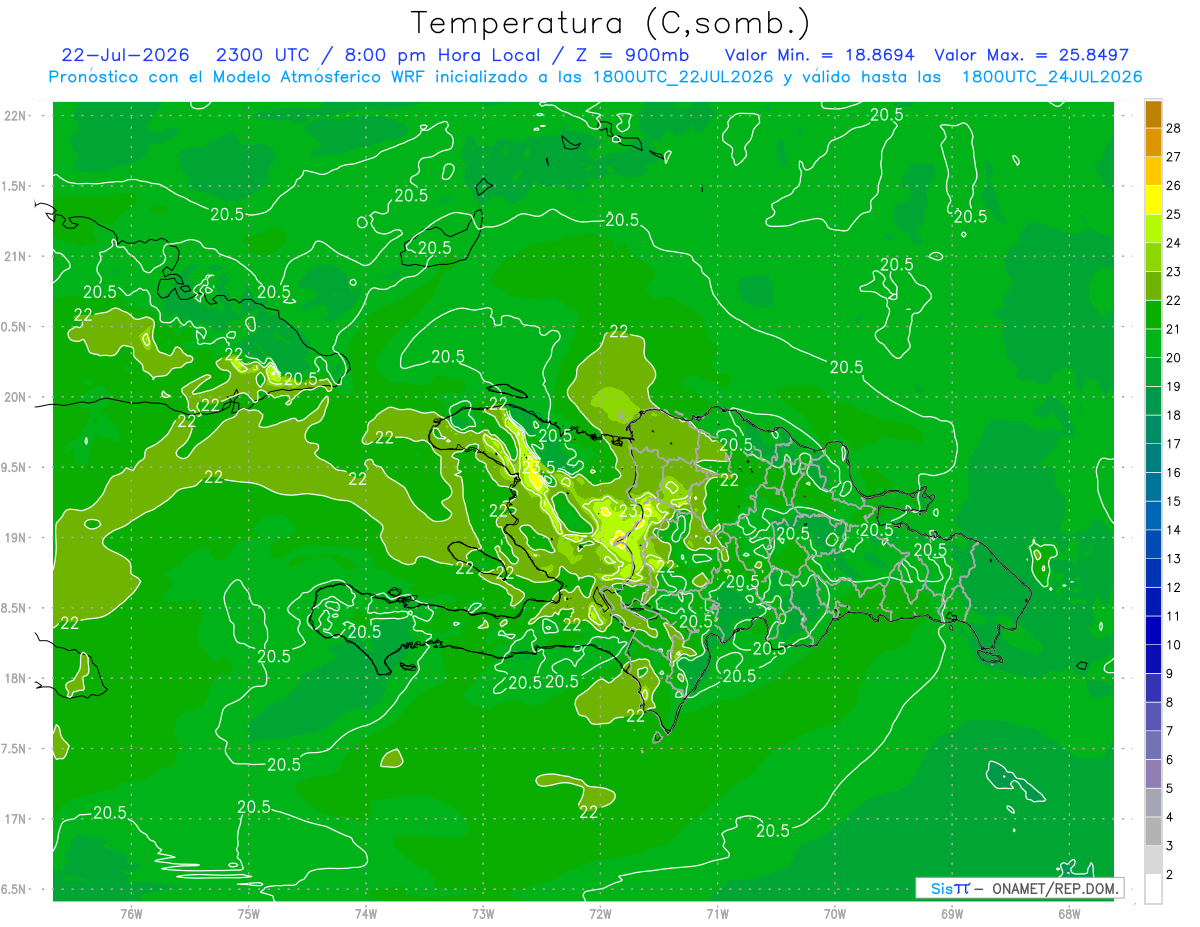This screenshot has width=1200, height=927.
Task: Click the '75W' longitude axis label
Action: [x=249, y=913]
